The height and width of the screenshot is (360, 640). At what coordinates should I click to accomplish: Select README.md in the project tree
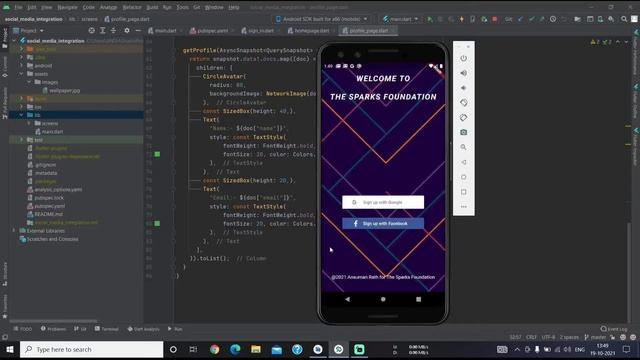[x=45, y=214]
